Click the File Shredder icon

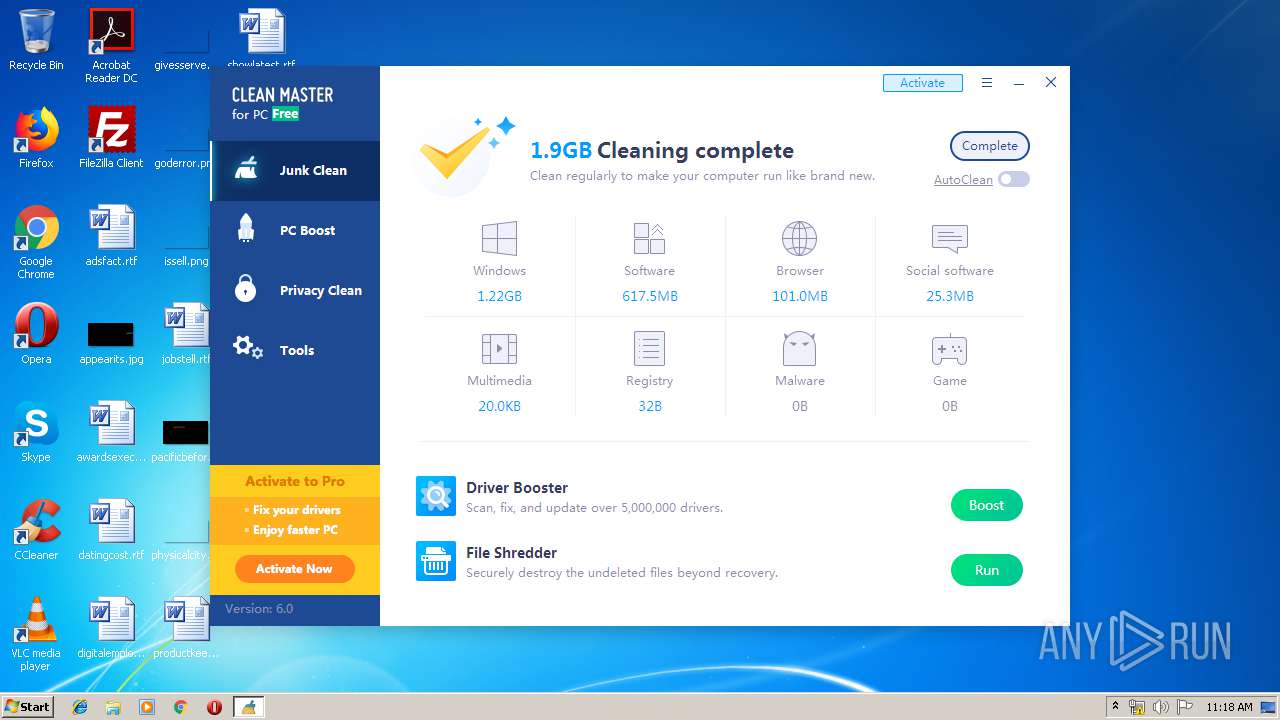coord(436,561)
